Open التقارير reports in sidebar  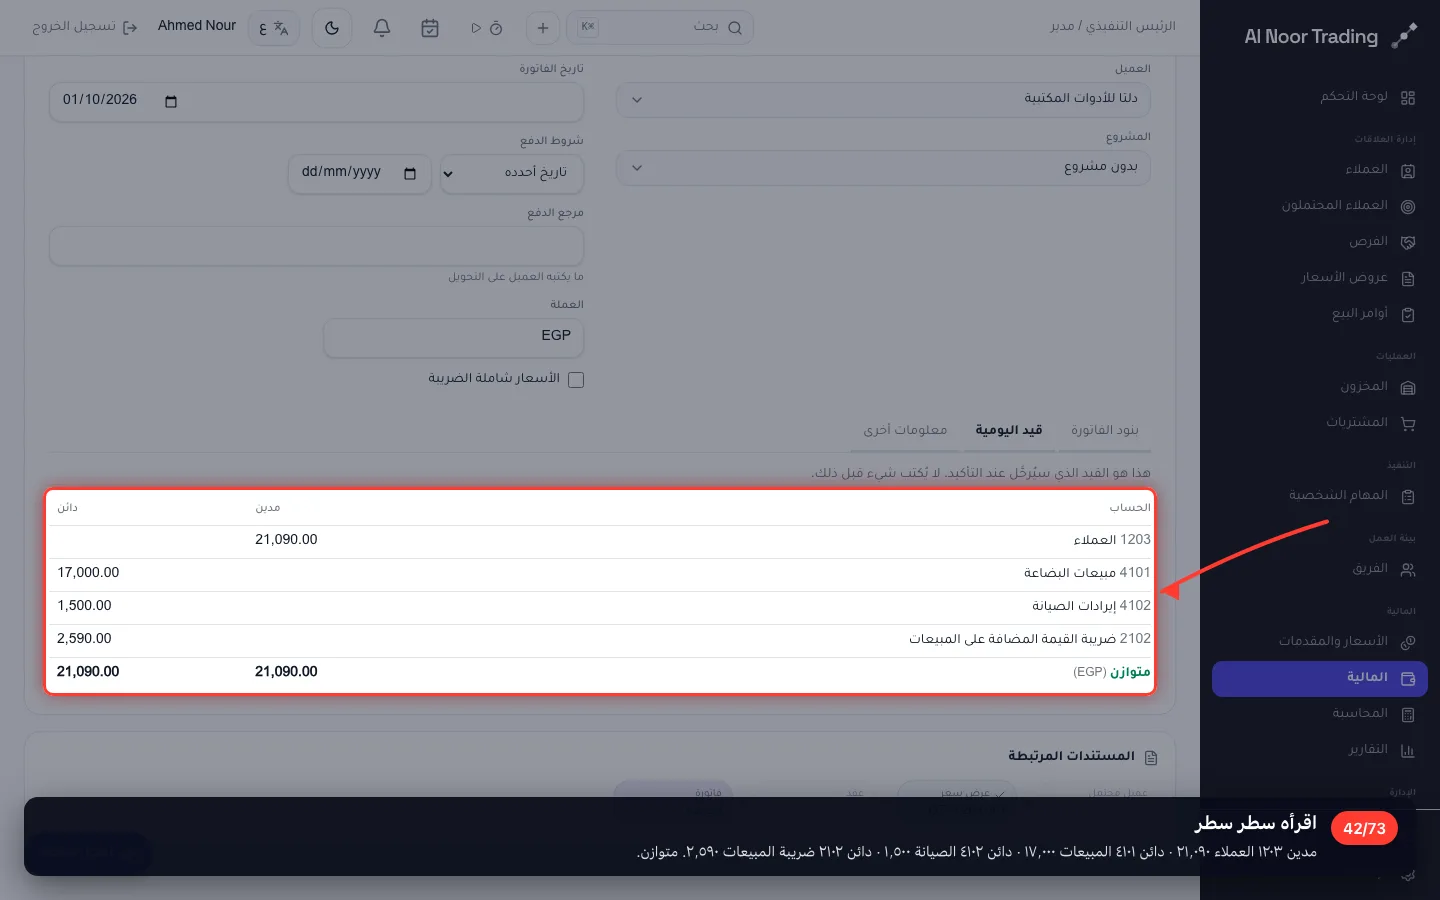(1320, 750)
